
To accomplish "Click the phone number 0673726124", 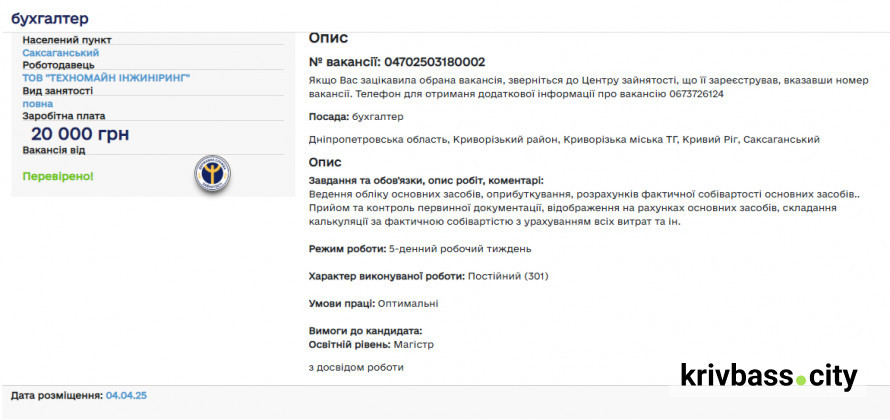I will (x=690, y=94).
